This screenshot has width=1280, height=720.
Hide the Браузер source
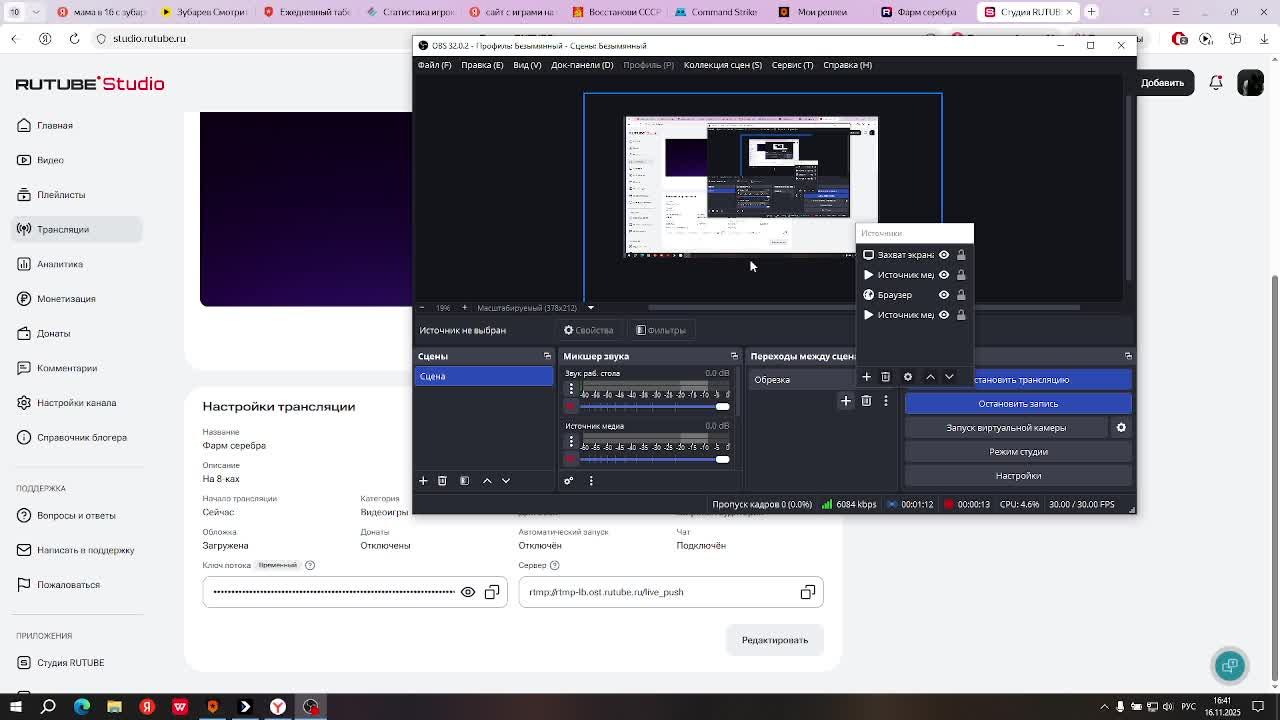pos(943,295)
